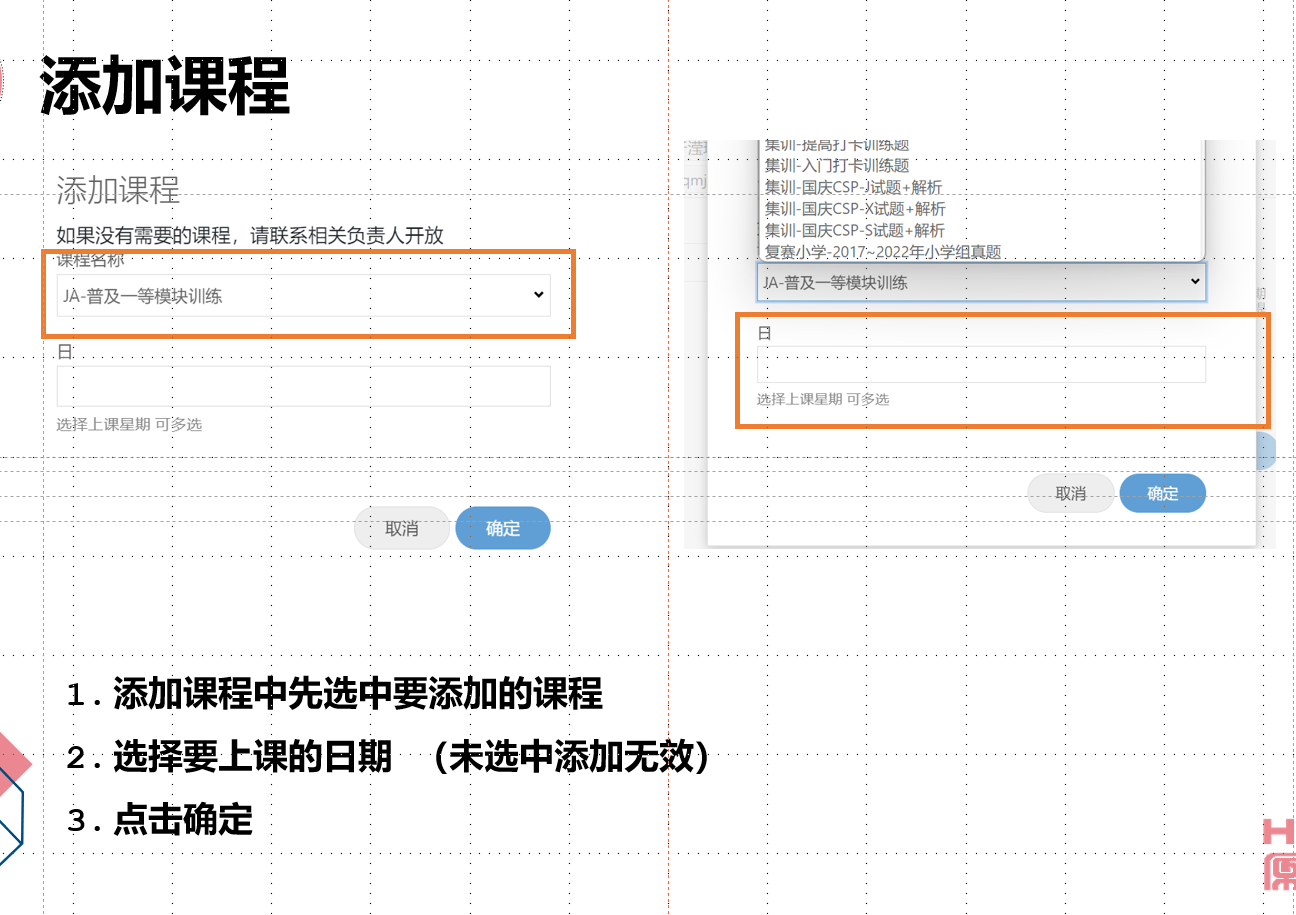1296x915 pixels.
Task: Focus the 日 field inside the right orange box
Action: tap(980, 364)
